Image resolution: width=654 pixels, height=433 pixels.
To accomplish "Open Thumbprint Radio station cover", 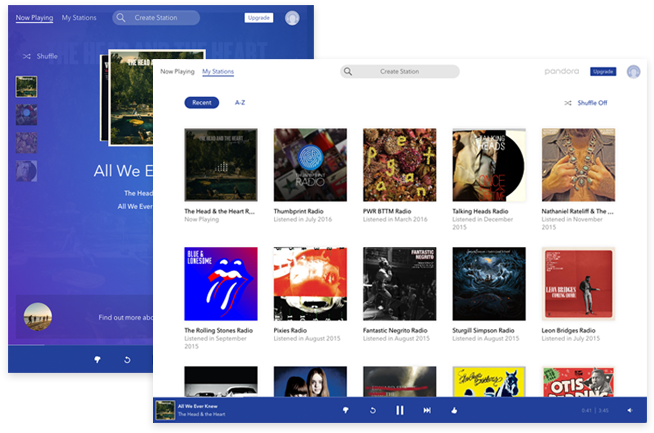I will [x=310, y=165].
